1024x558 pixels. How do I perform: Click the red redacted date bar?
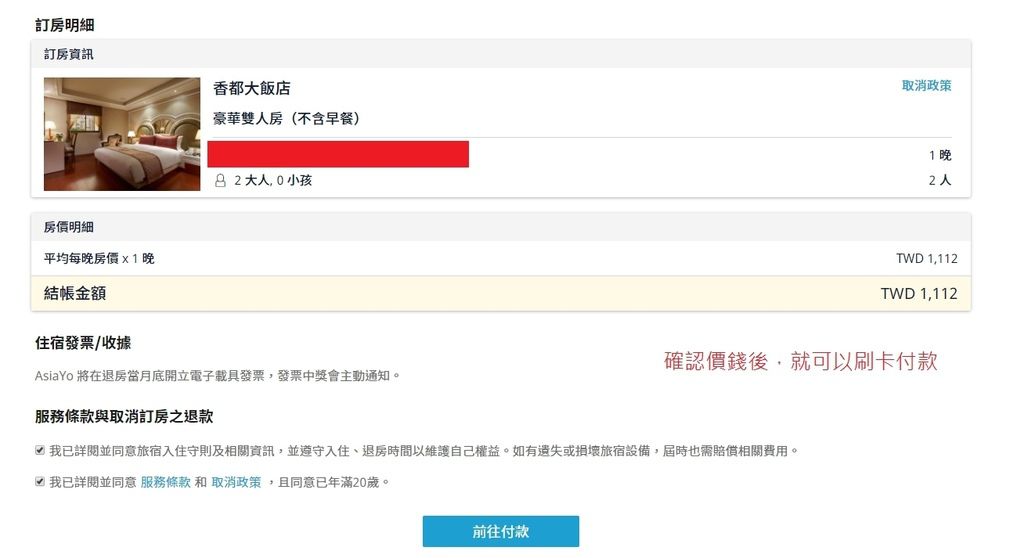tap(338, 154)
